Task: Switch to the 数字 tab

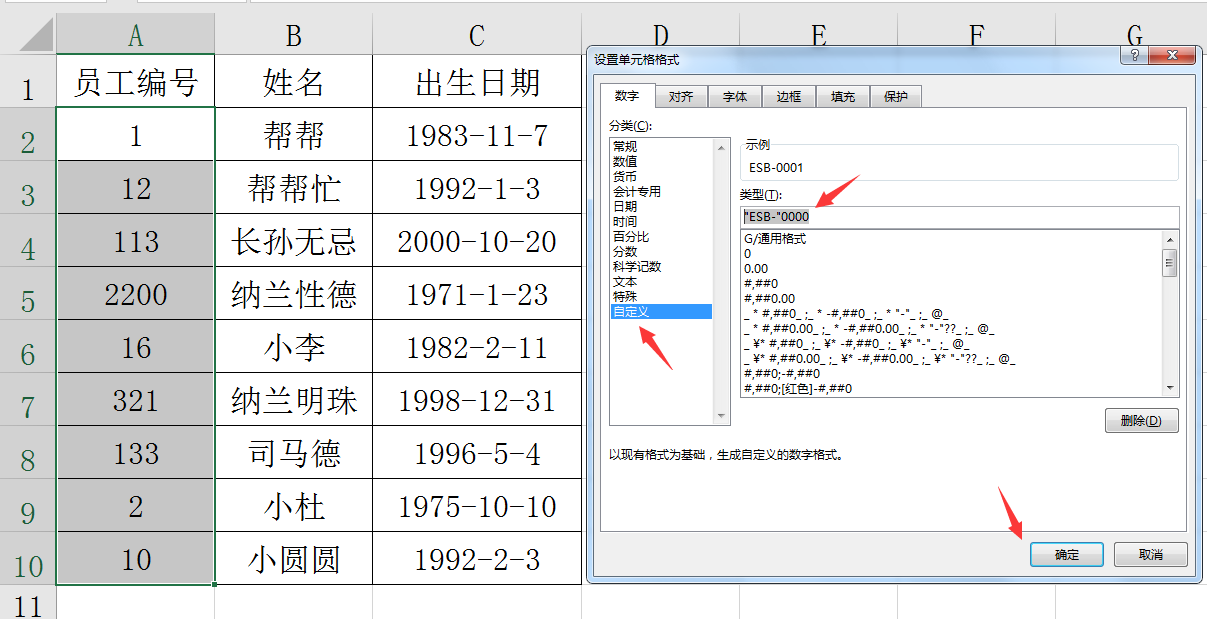Action: coord(627,97)
